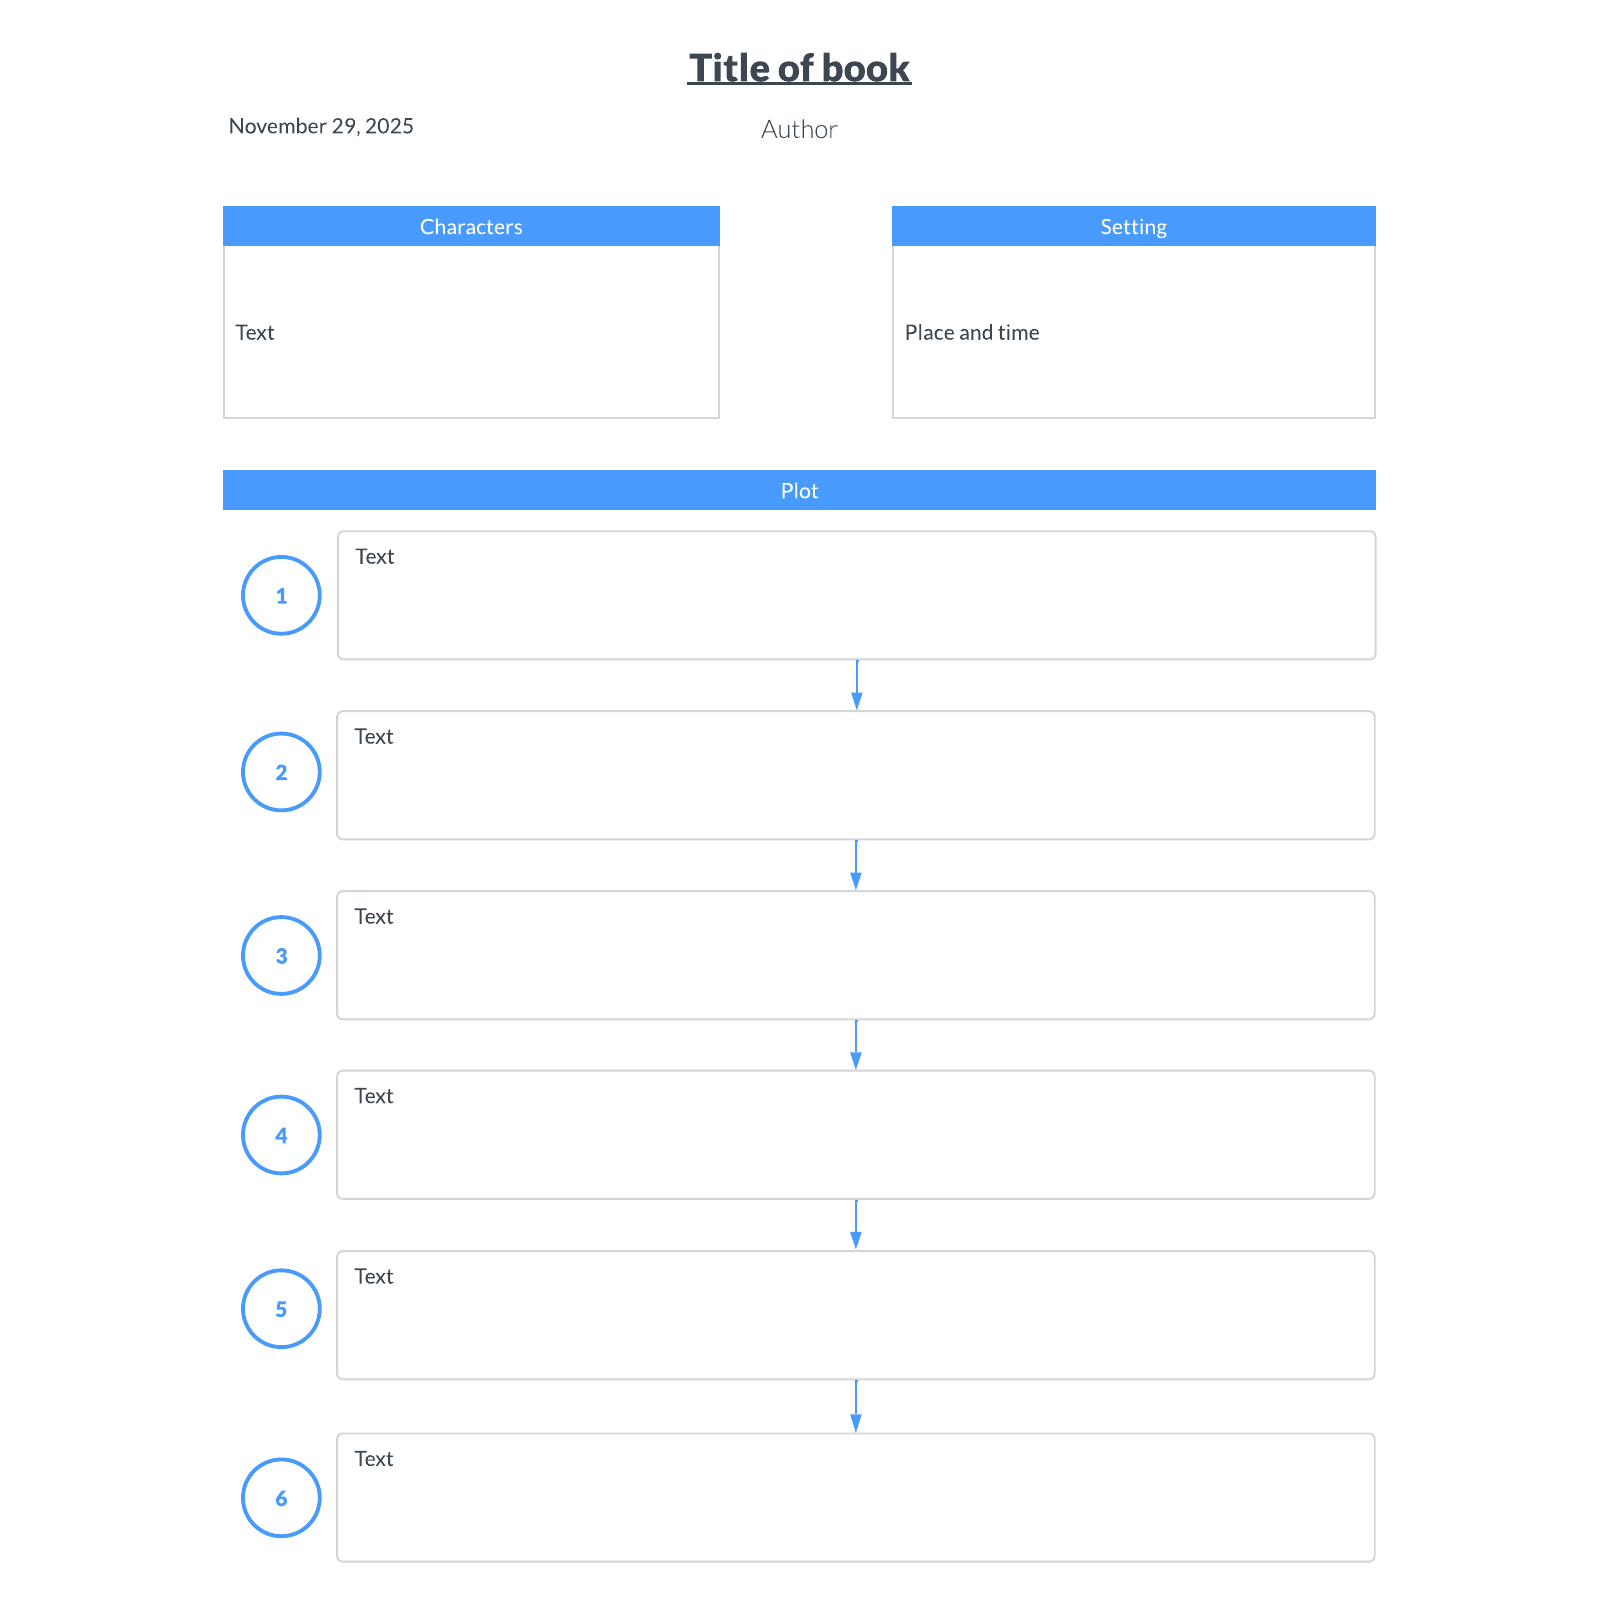Edit the final plot text box, step 6
The height and width of the screenshot is (1600, 1600).
tap(856, 1498)
